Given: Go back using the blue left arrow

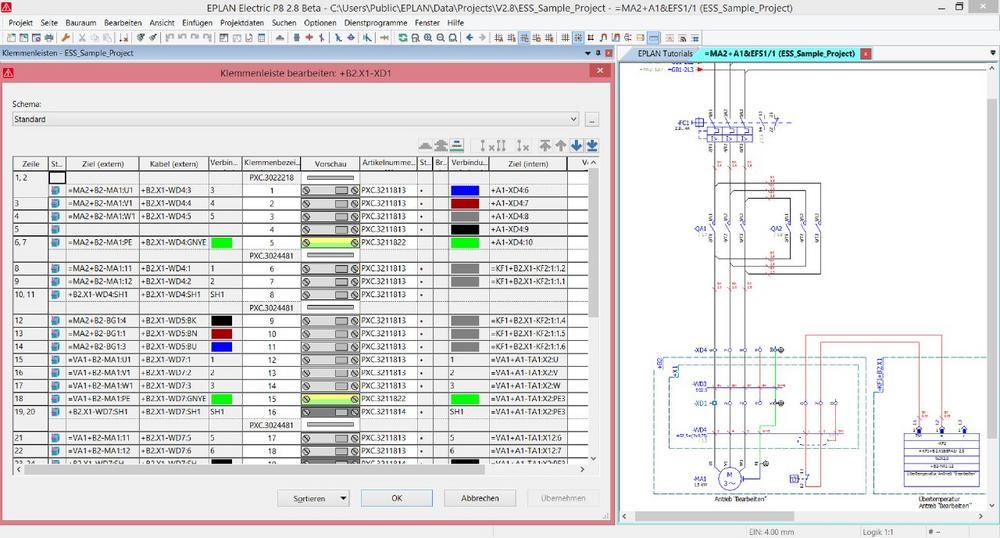Looking at the screenshot, I should coord(469,38).
